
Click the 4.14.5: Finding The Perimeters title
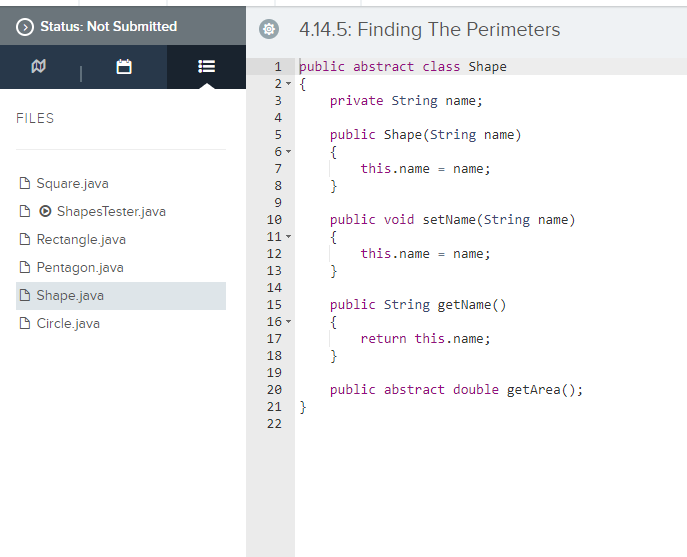429,29
